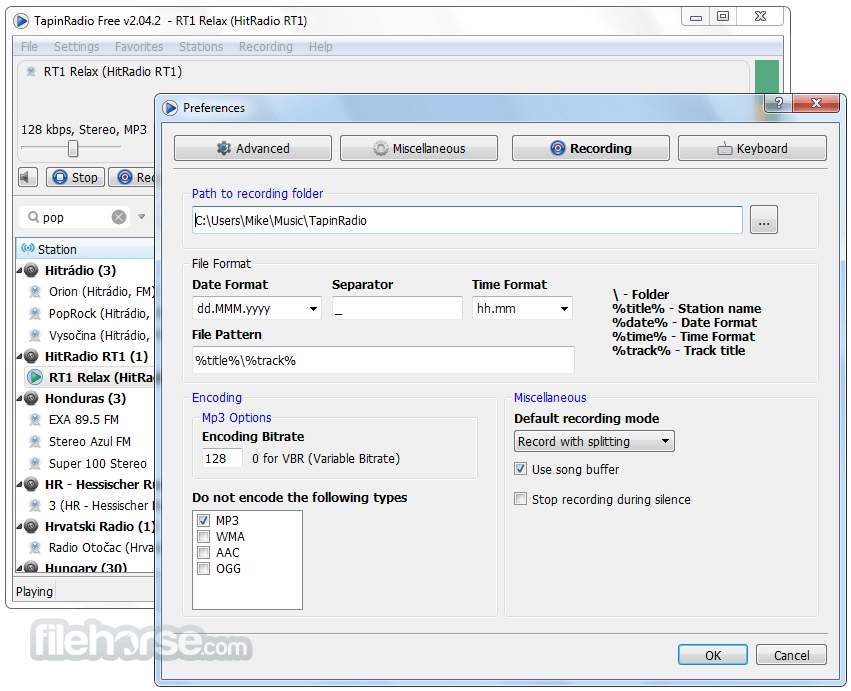Open the Stations menu
Screen dimensions: 851x691
click(x=201, y=47)
